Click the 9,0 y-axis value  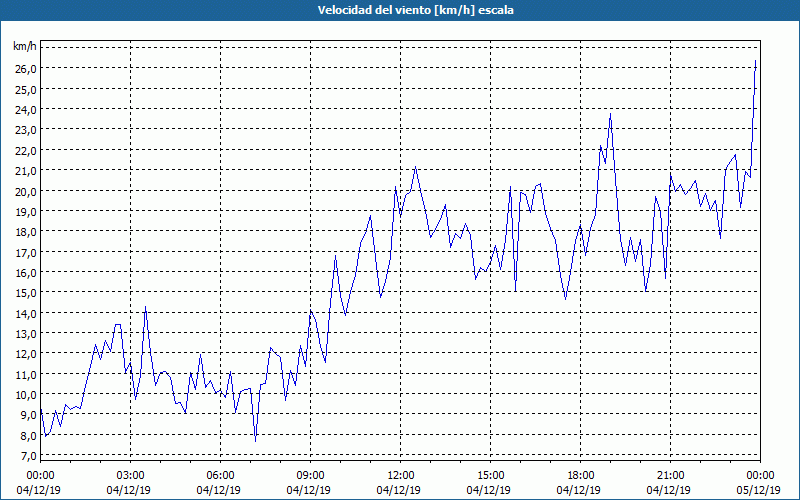click(28, 415)
